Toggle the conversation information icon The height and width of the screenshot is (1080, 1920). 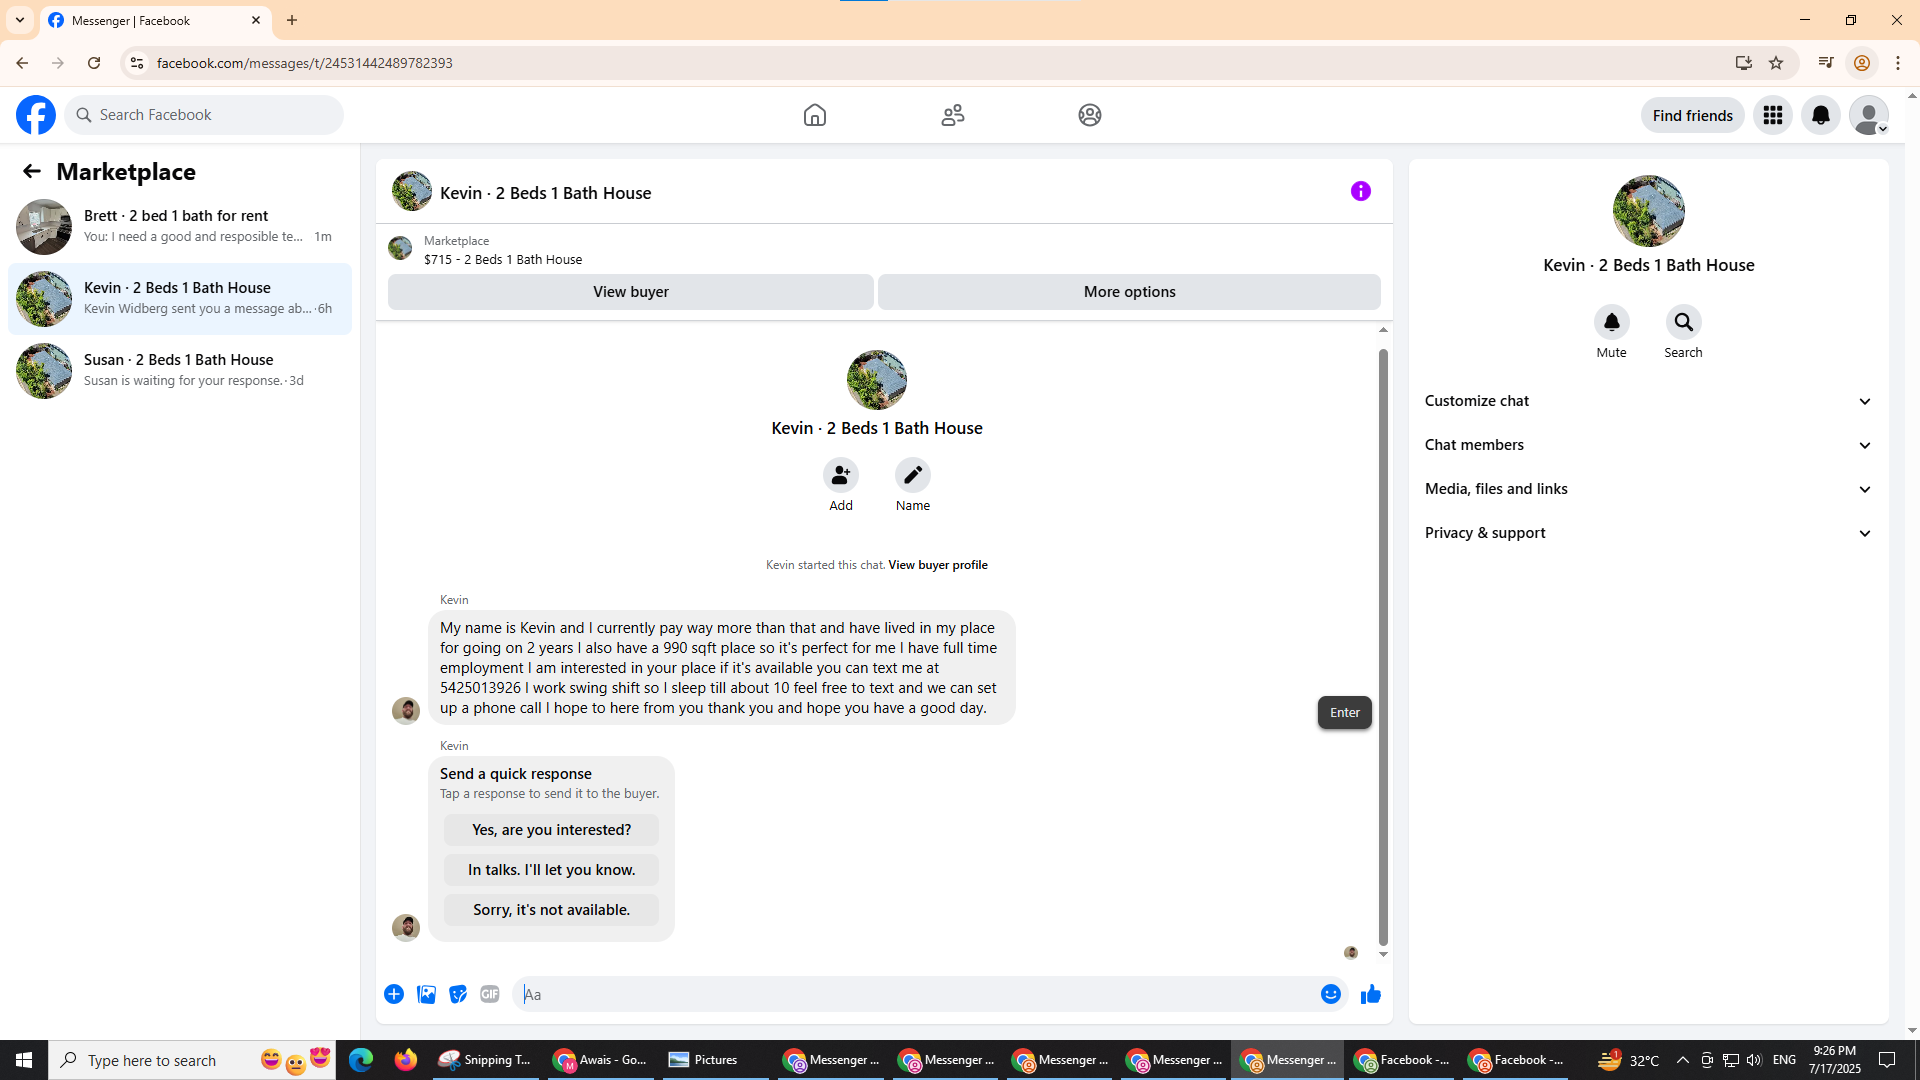point(1361,191)
